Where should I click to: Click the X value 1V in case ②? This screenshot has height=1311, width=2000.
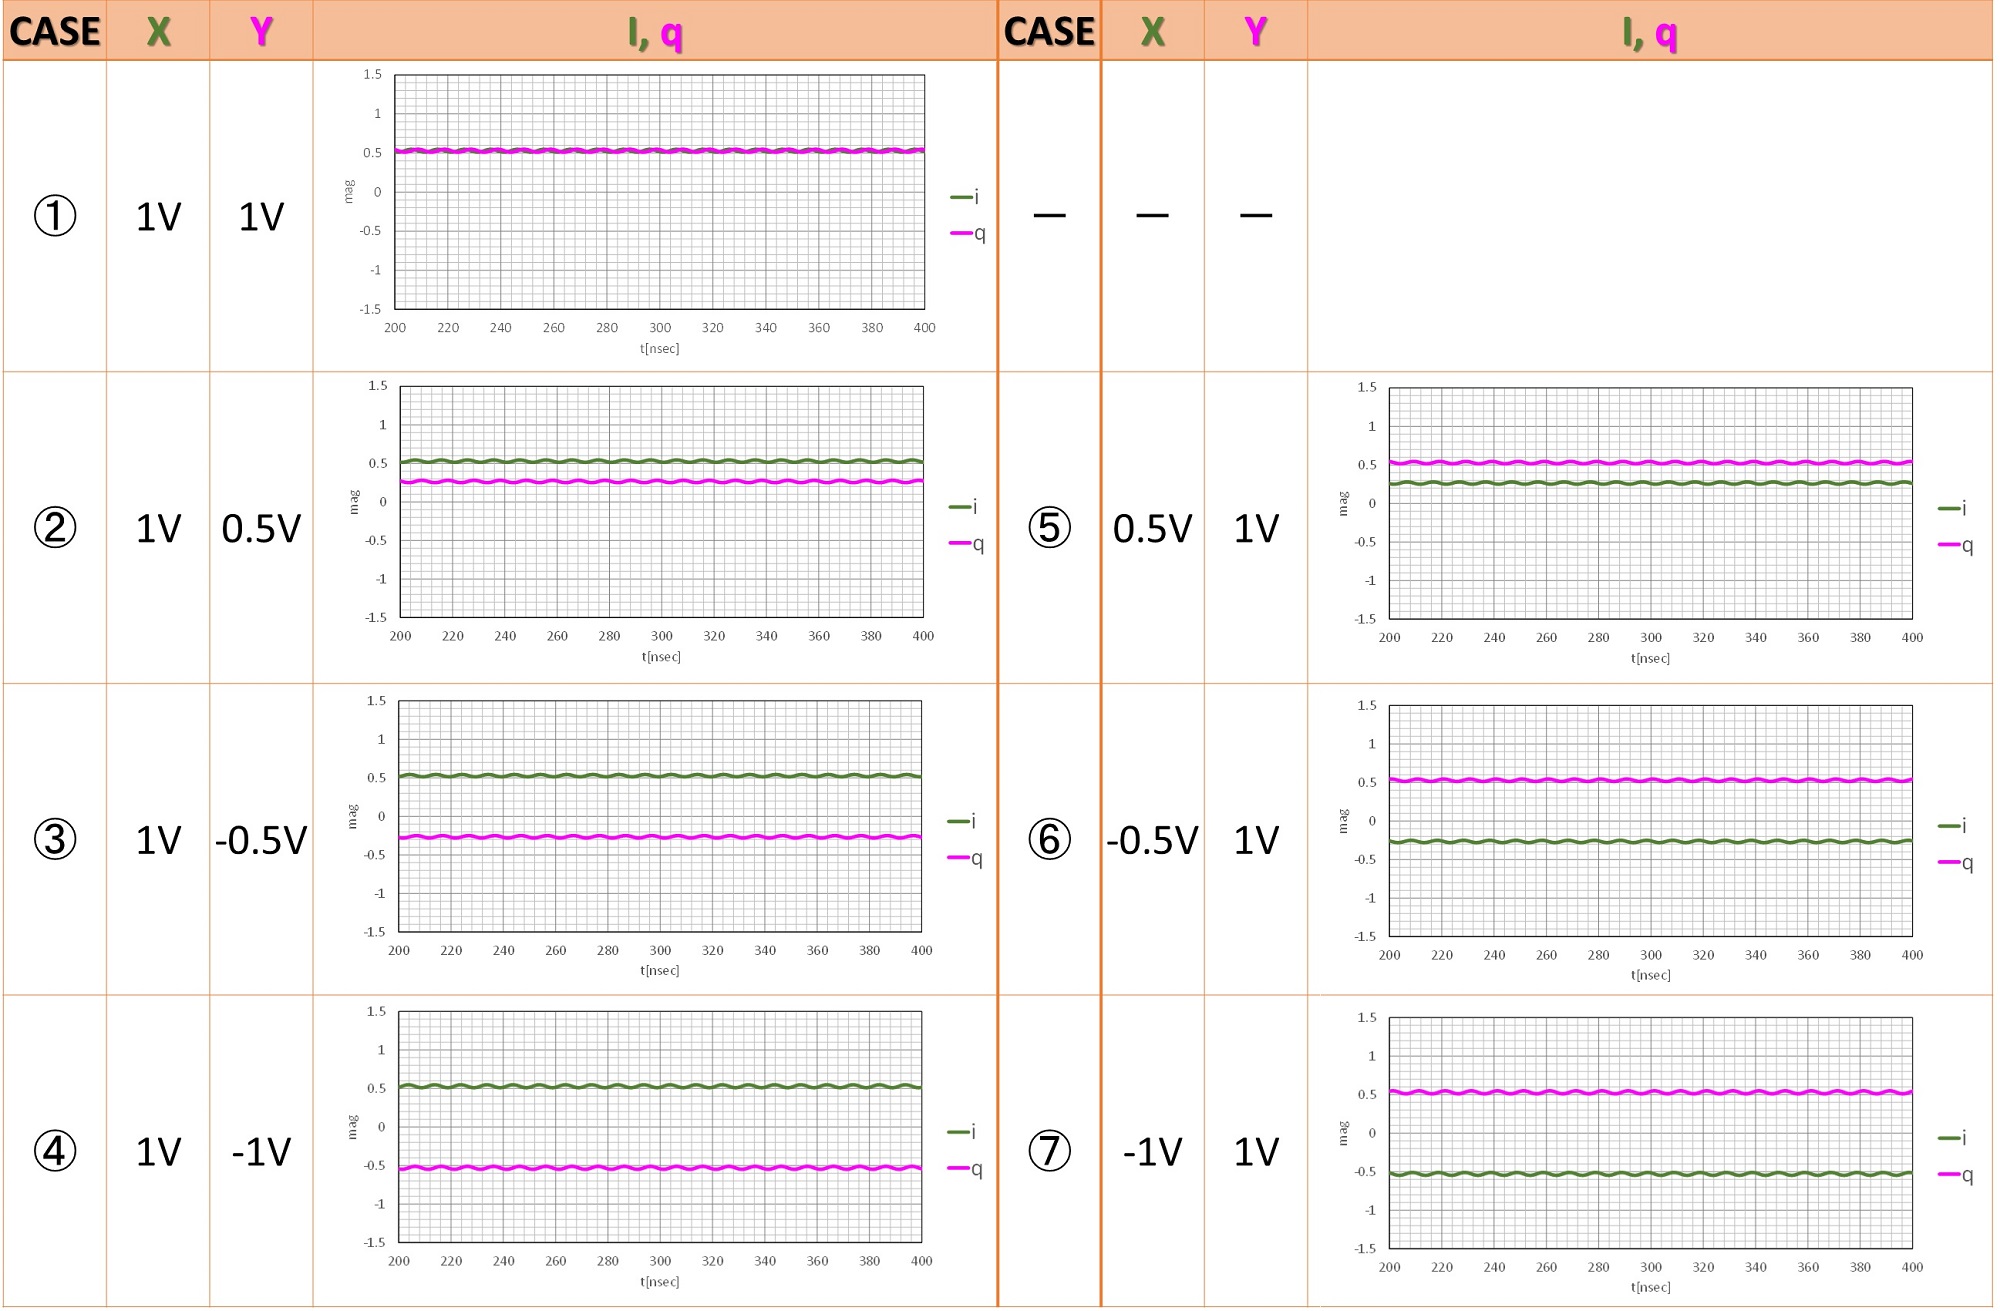(x=158, y=528)
